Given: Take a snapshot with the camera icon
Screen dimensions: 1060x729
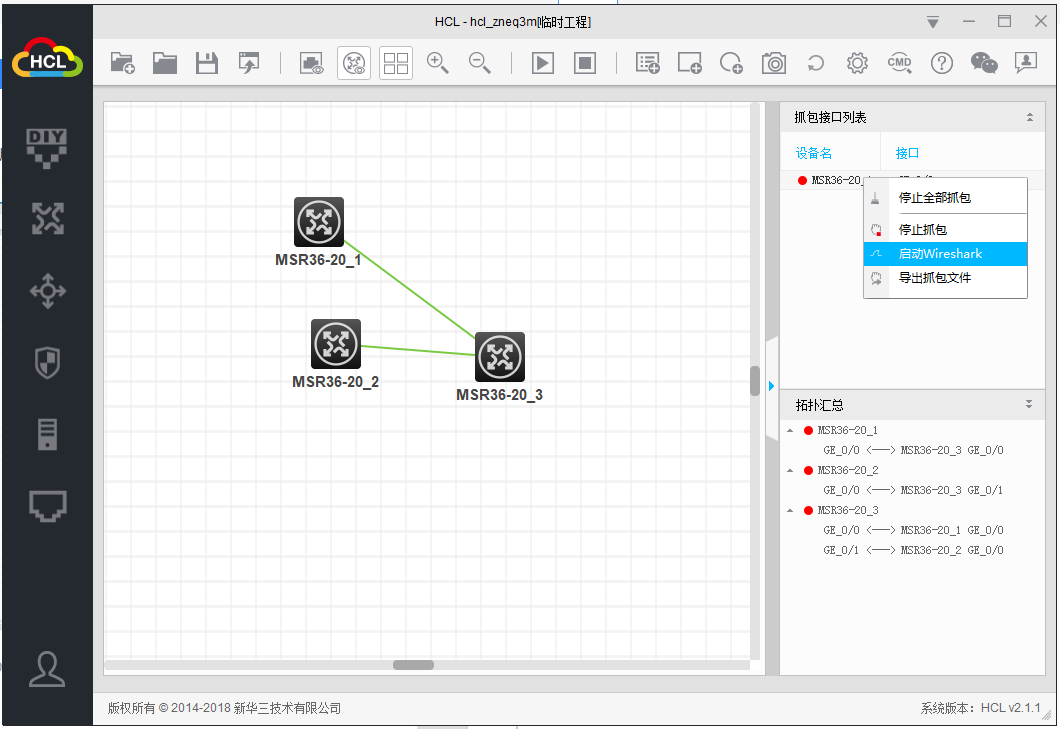Looking at the screenshot, I should tap(774, 64).
